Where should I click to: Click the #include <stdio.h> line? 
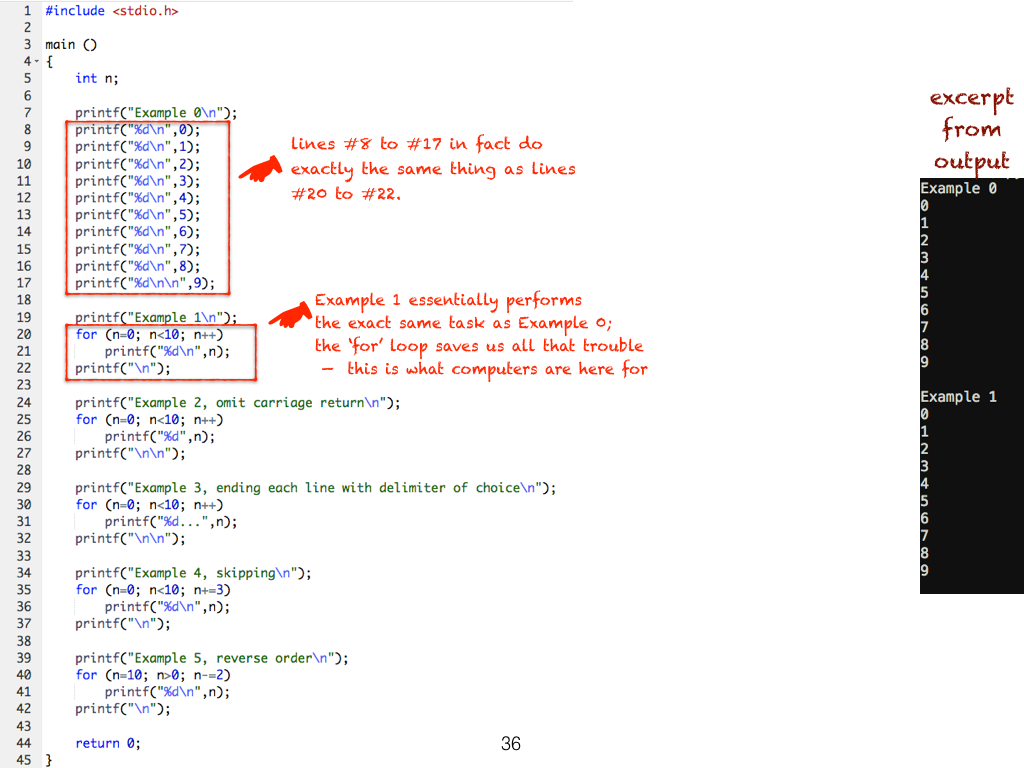pyautogui.click(x=112, y=11)
